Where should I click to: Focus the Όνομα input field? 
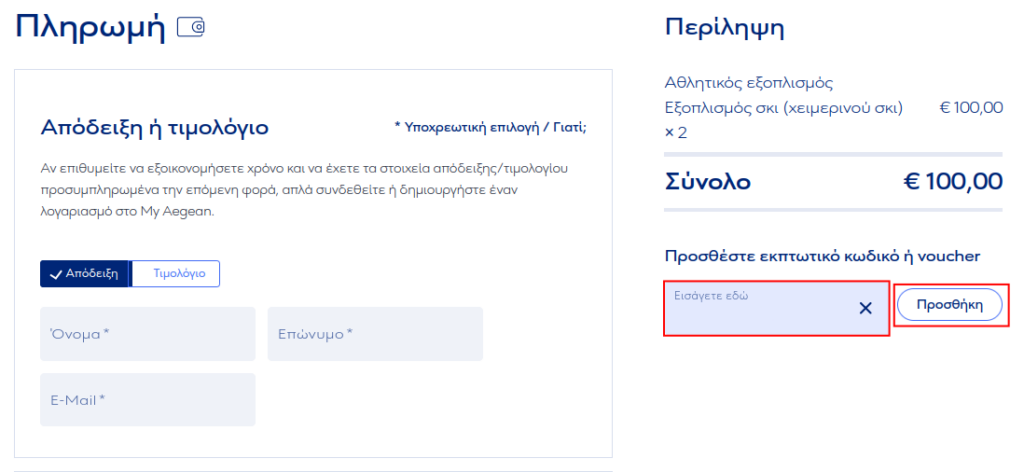[x=147, y=334]
